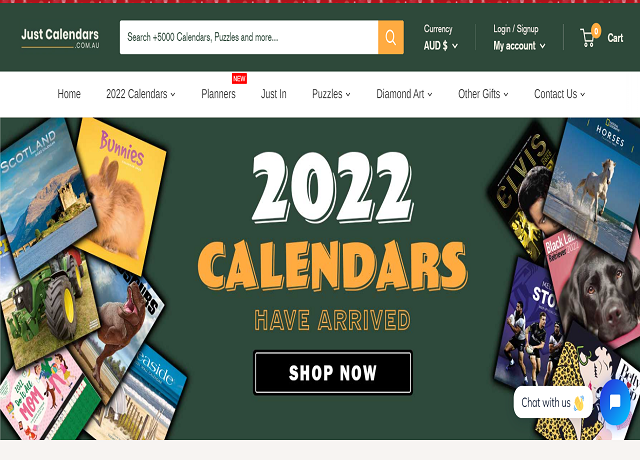This screenshot has width=640, height=460.
Task: Expand the Other Gifts menu
Action: pyautogui.click(x=483, y=94)
